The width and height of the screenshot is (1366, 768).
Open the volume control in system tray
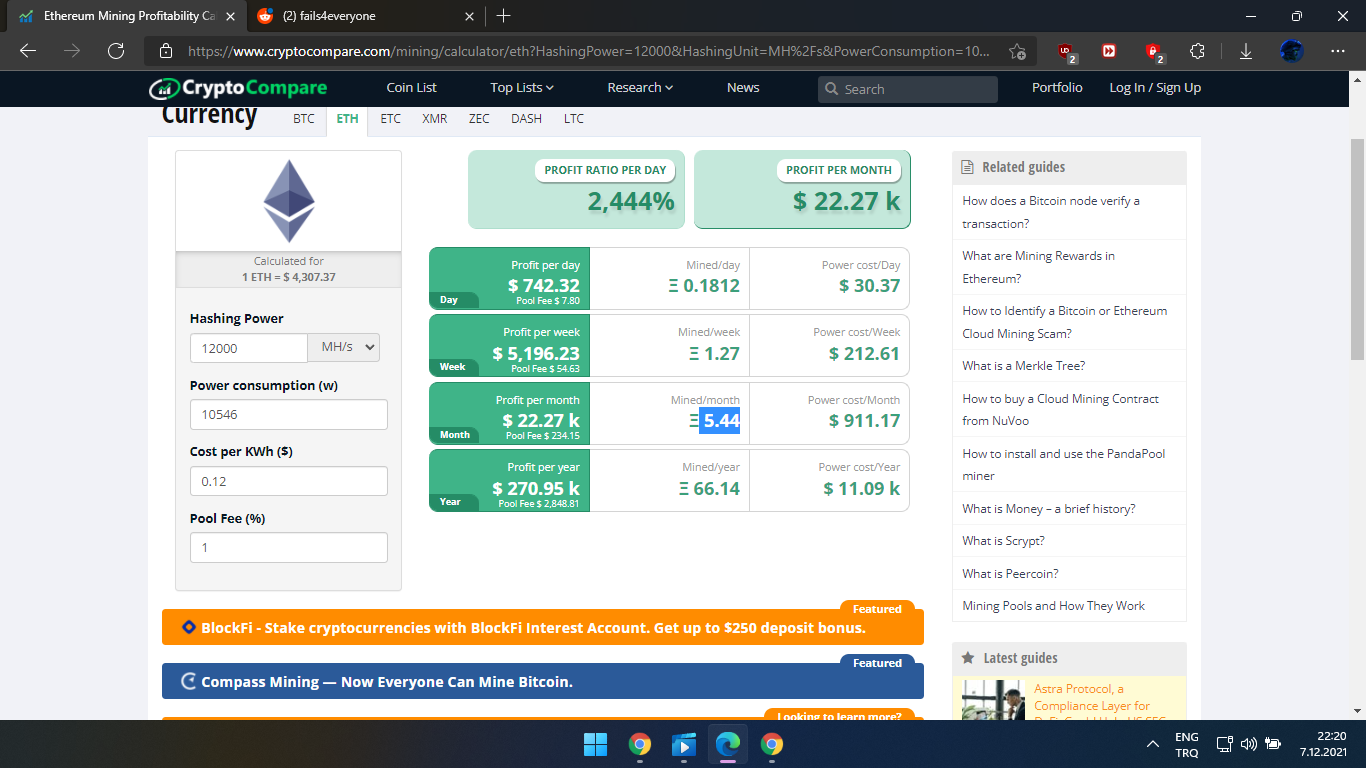[x=1248, y=744]
